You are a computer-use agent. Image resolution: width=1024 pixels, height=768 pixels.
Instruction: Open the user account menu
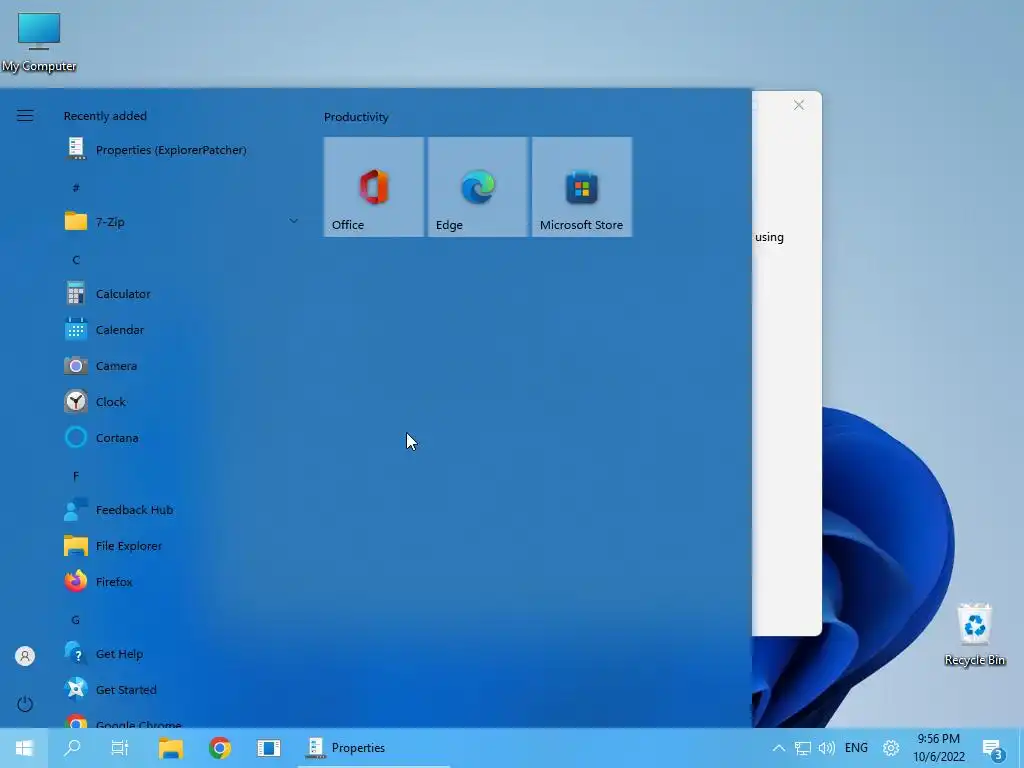tap(25, 656)
